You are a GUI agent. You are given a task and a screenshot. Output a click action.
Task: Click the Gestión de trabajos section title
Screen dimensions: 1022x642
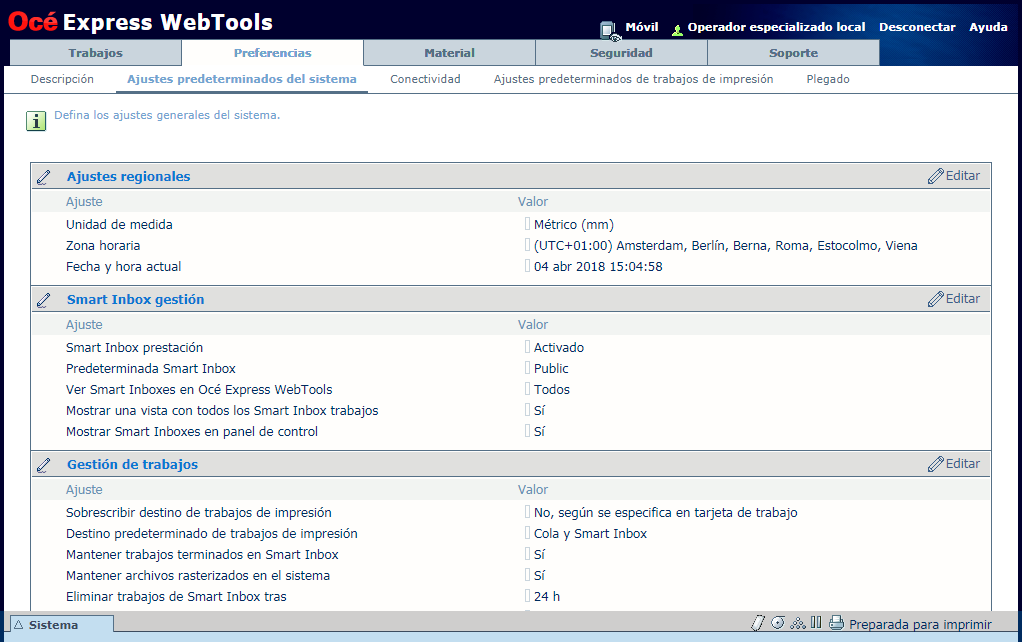click(x=132, y=465)
